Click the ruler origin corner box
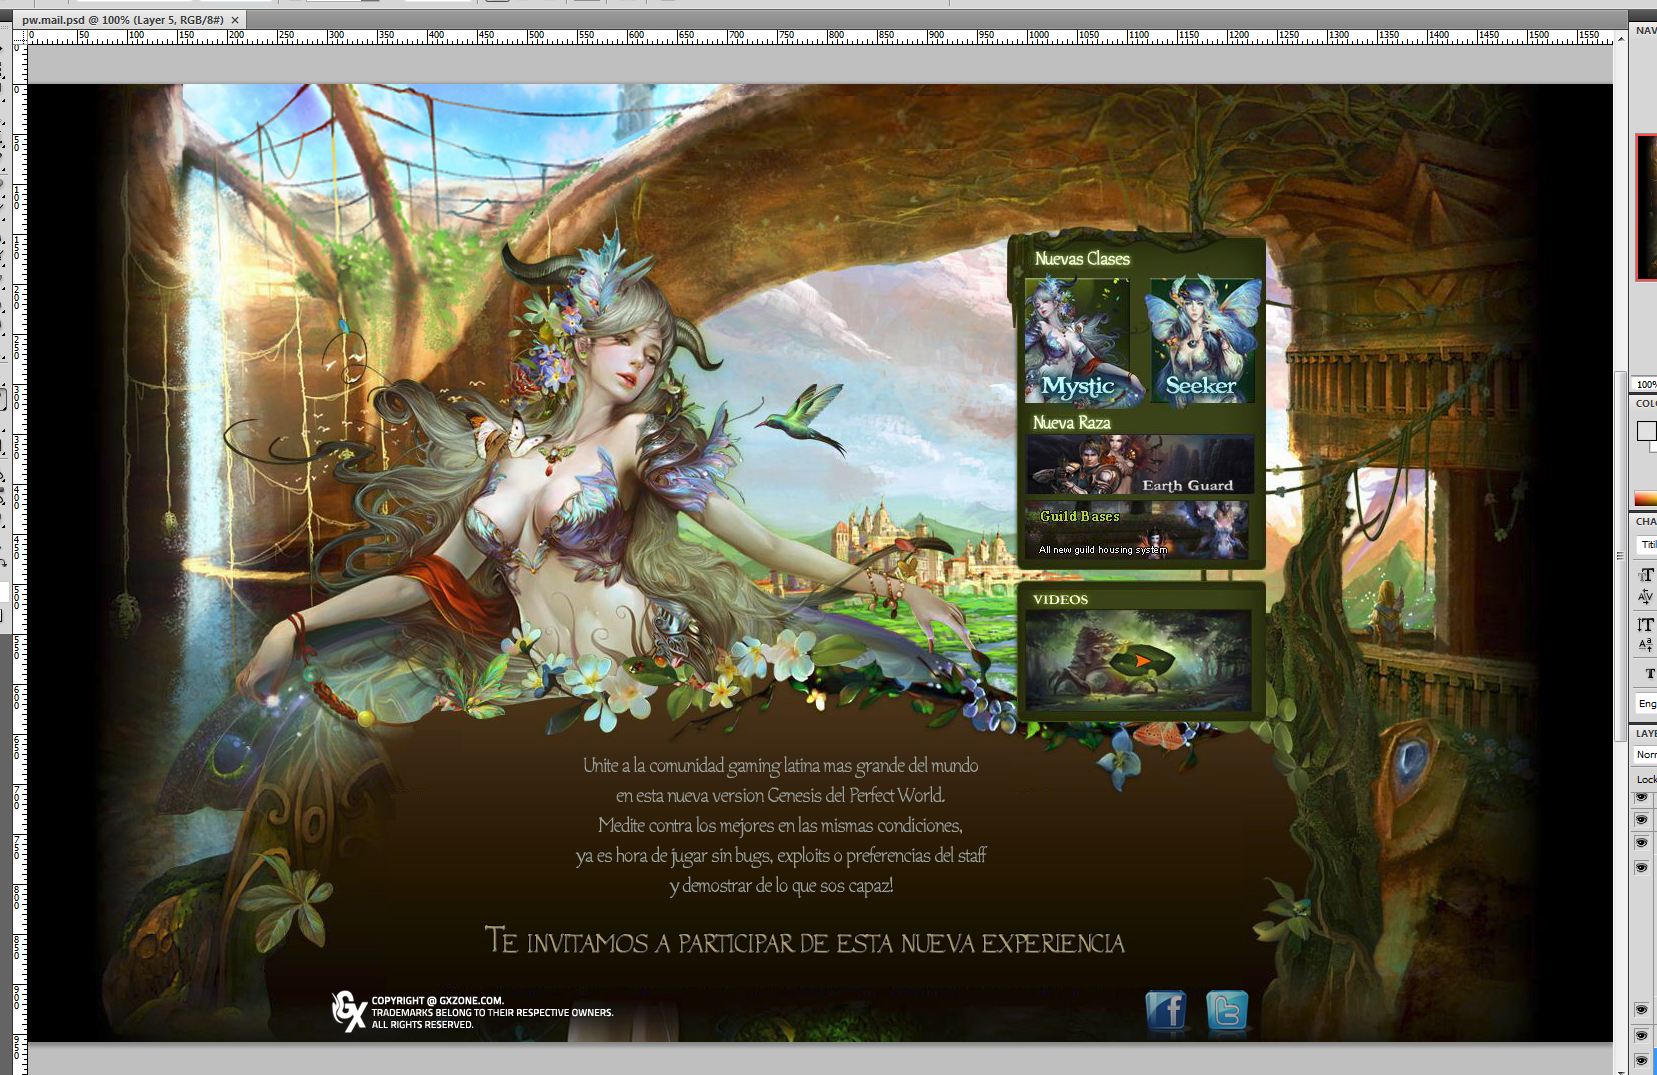 click(x=20, y=36)
